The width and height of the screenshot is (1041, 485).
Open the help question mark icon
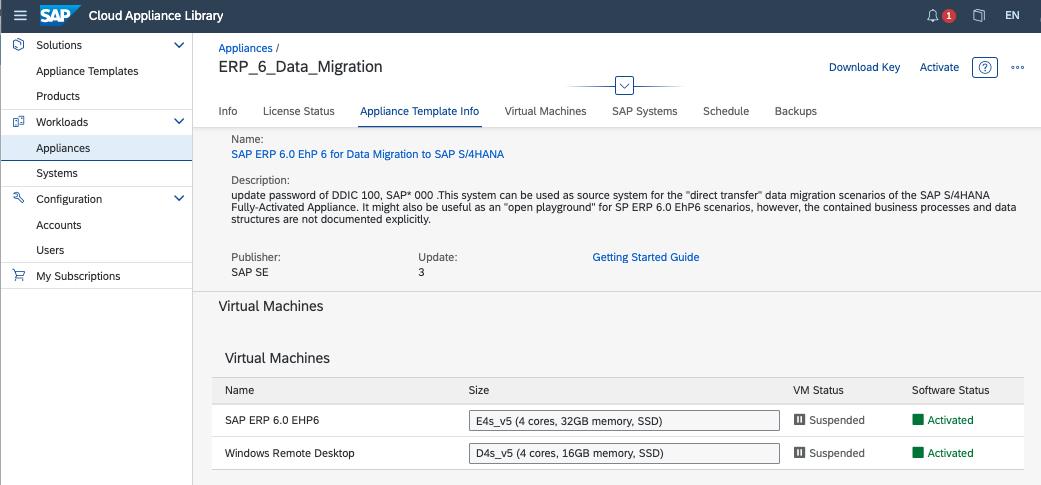coord(985,67)
